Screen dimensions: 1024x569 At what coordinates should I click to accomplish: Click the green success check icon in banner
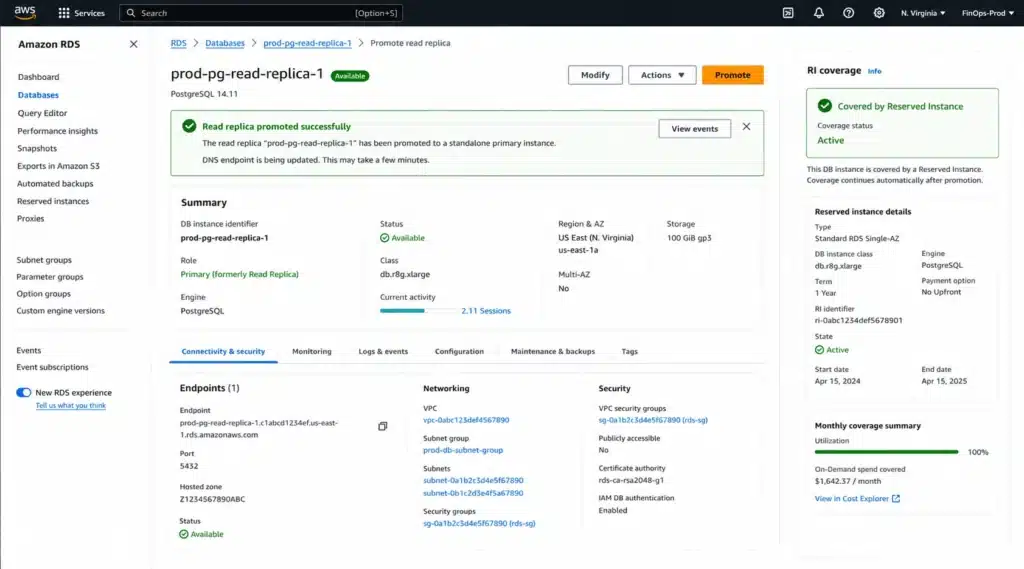(x=189, y=126)
